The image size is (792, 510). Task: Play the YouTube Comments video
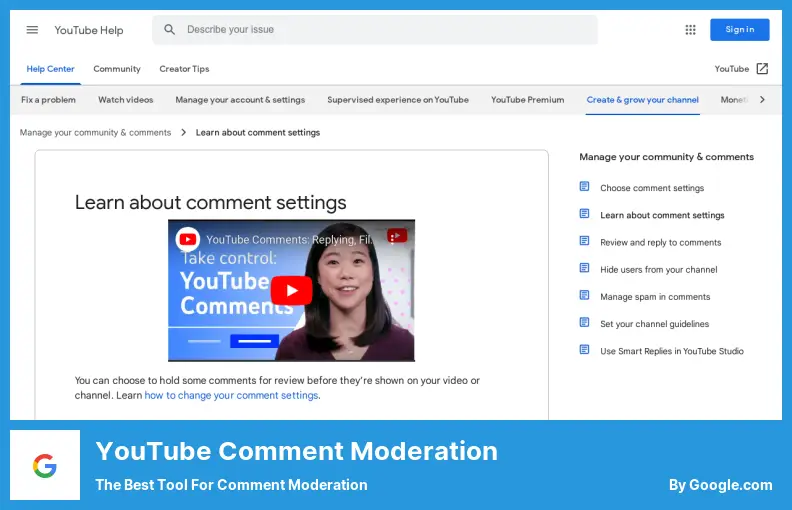(291, 291)
